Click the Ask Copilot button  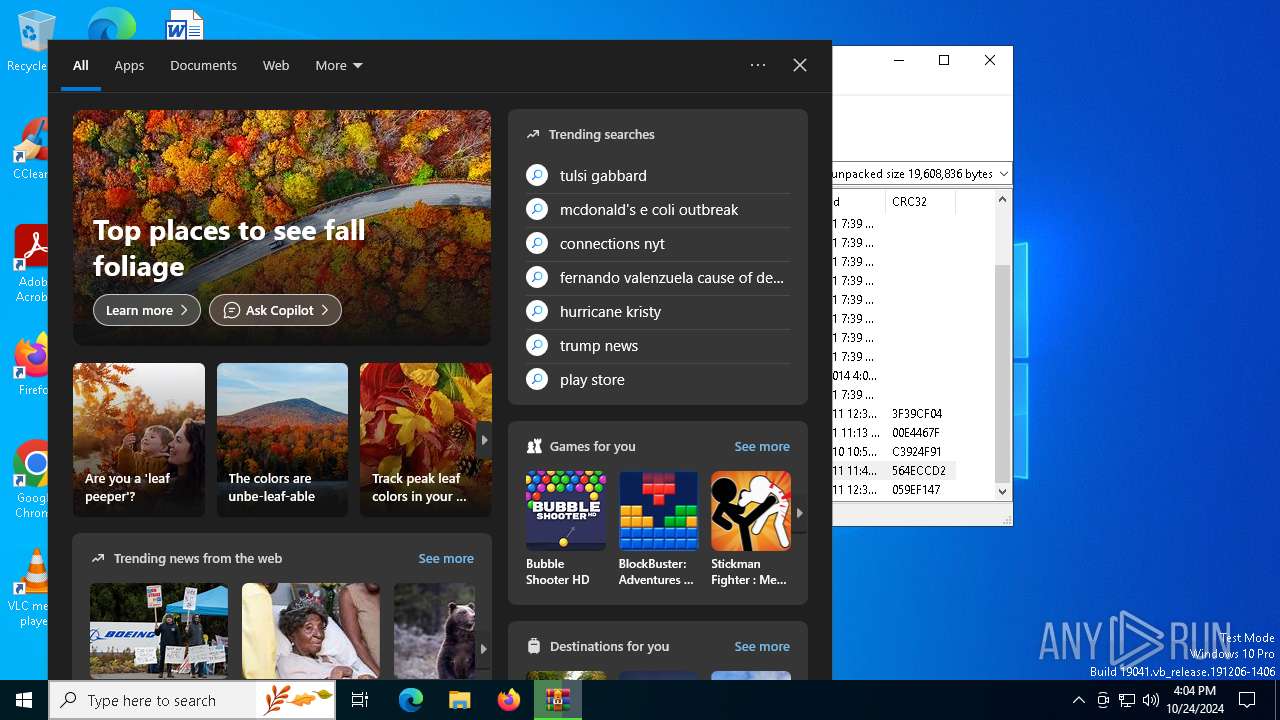[275, 310]
